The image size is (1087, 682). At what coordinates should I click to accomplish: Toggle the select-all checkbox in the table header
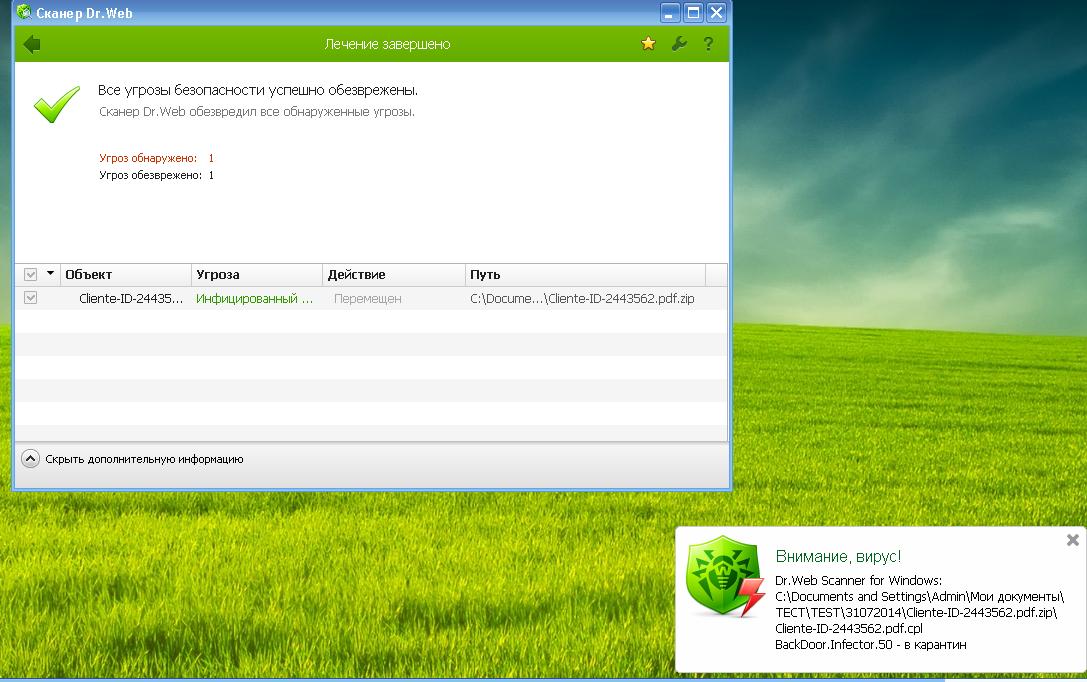coord(30,275)
